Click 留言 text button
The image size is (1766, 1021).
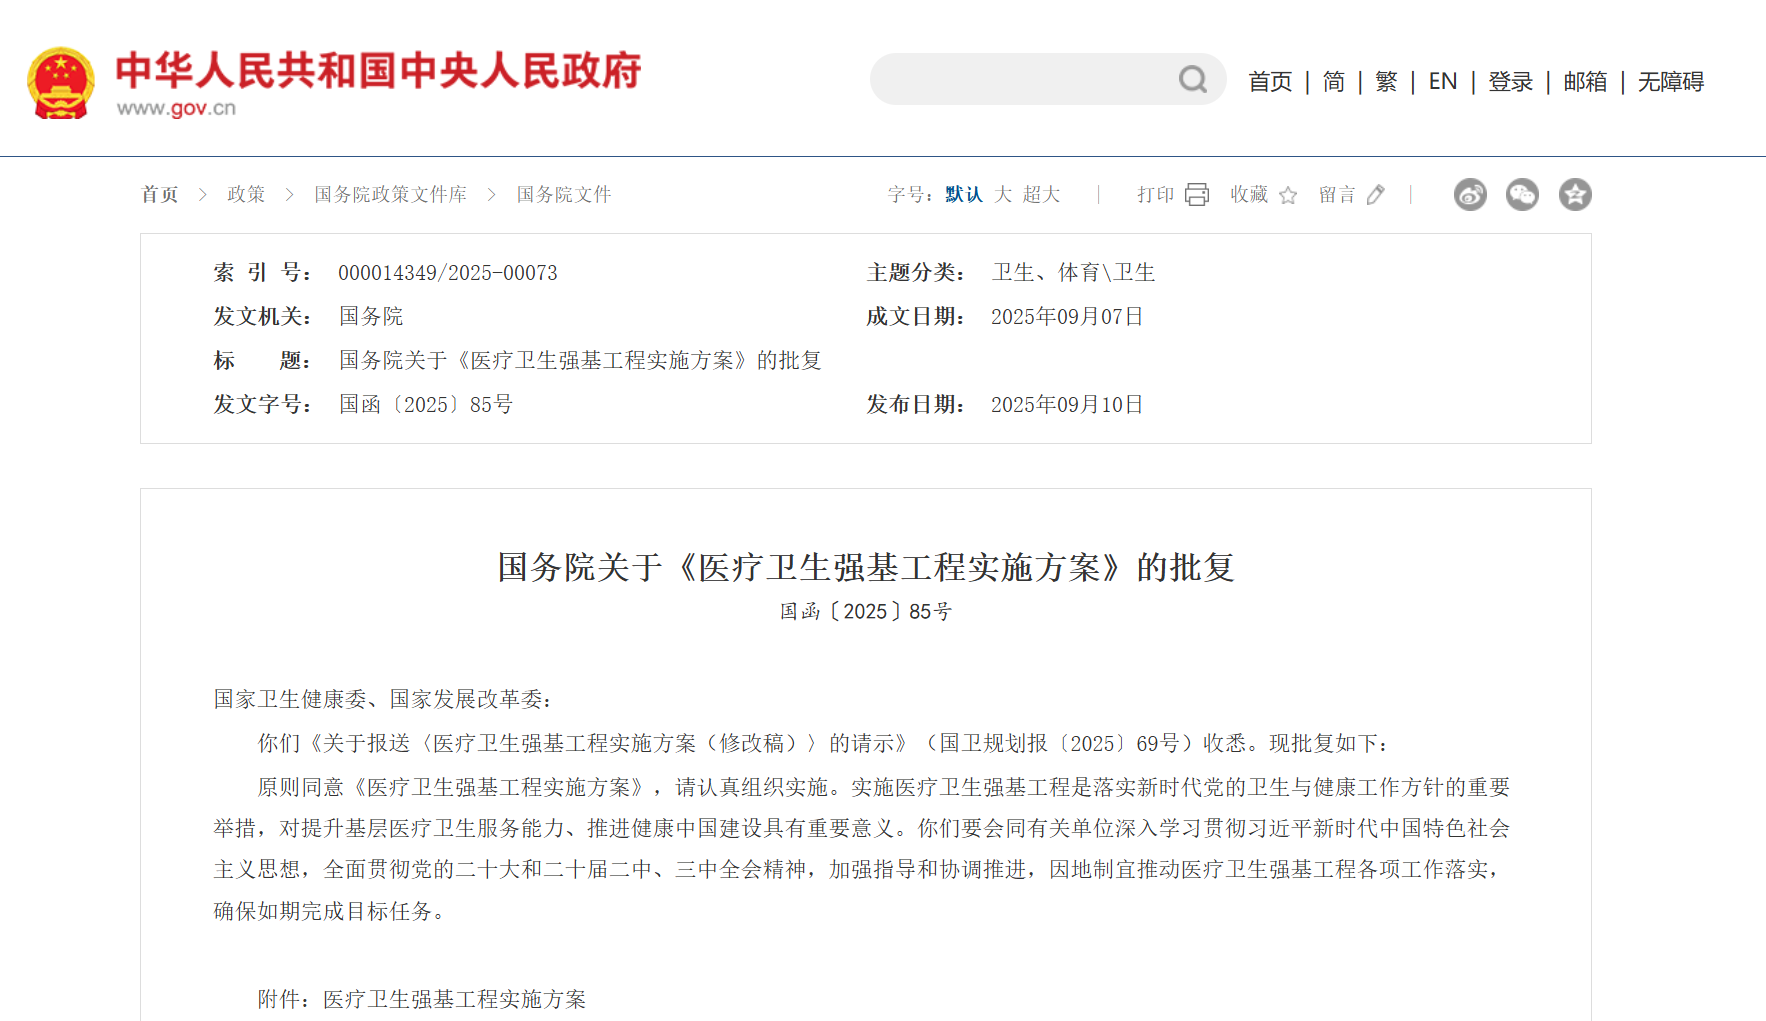coord(1337,194)
